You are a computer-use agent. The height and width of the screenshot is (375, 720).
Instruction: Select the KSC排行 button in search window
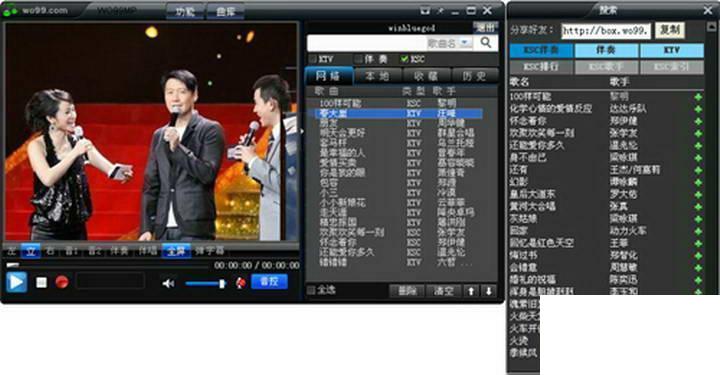[541, 67]
